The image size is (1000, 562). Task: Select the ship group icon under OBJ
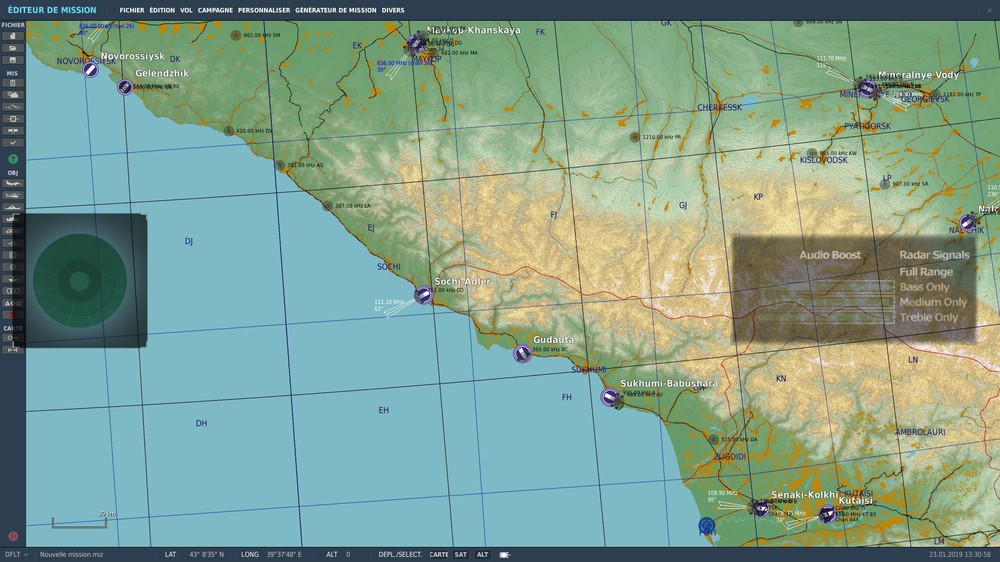[12, 207]
